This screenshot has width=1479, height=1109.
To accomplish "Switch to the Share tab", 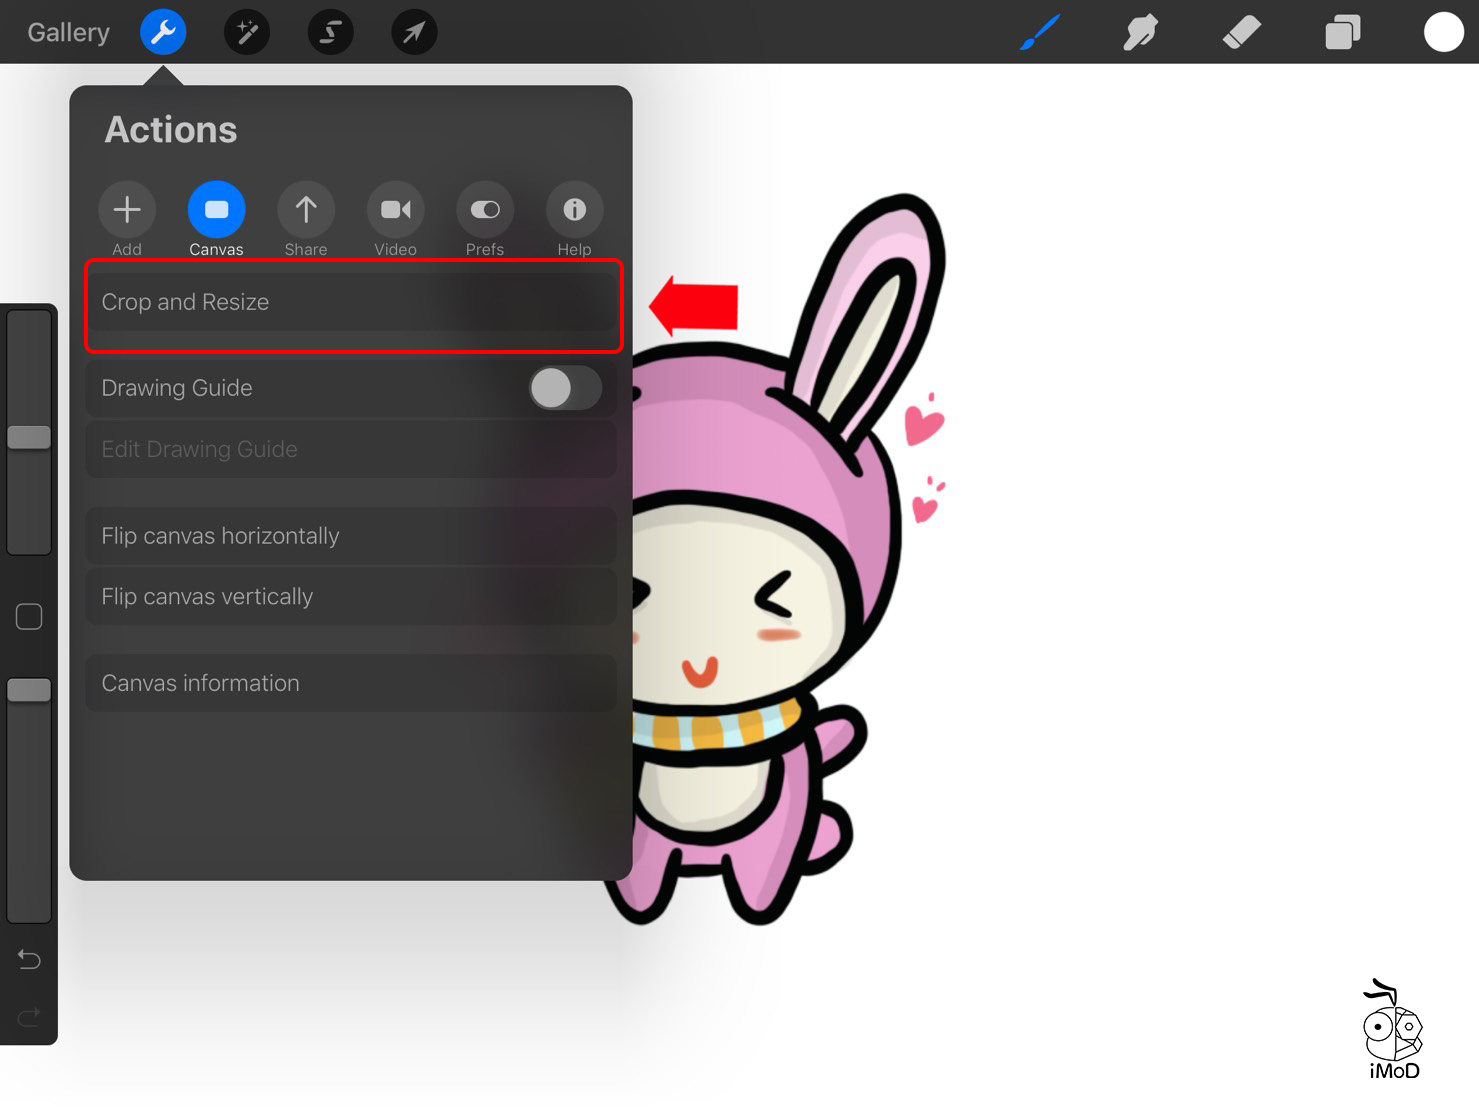I will (306, 210).
